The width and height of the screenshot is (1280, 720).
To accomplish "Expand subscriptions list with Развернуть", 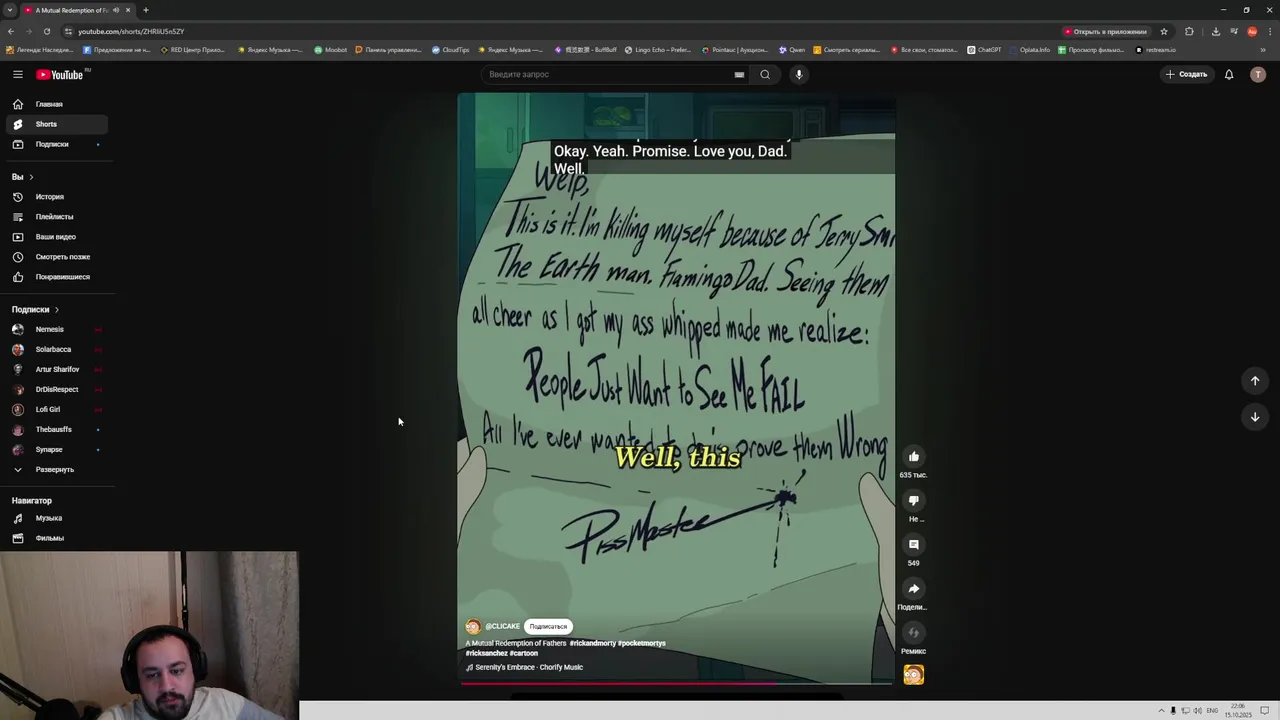I will (56, 469).
